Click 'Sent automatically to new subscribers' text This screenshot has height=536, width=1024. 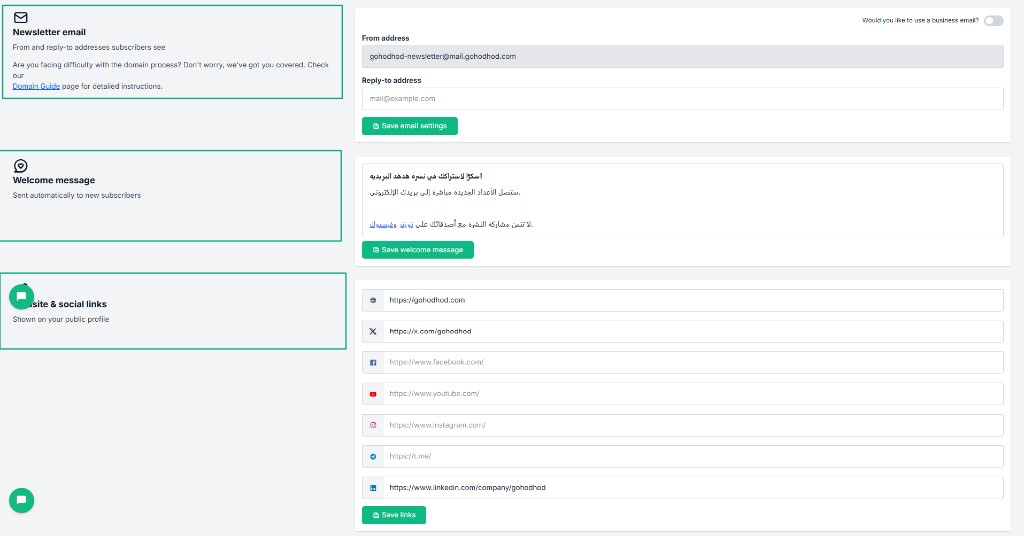[76, 195]
